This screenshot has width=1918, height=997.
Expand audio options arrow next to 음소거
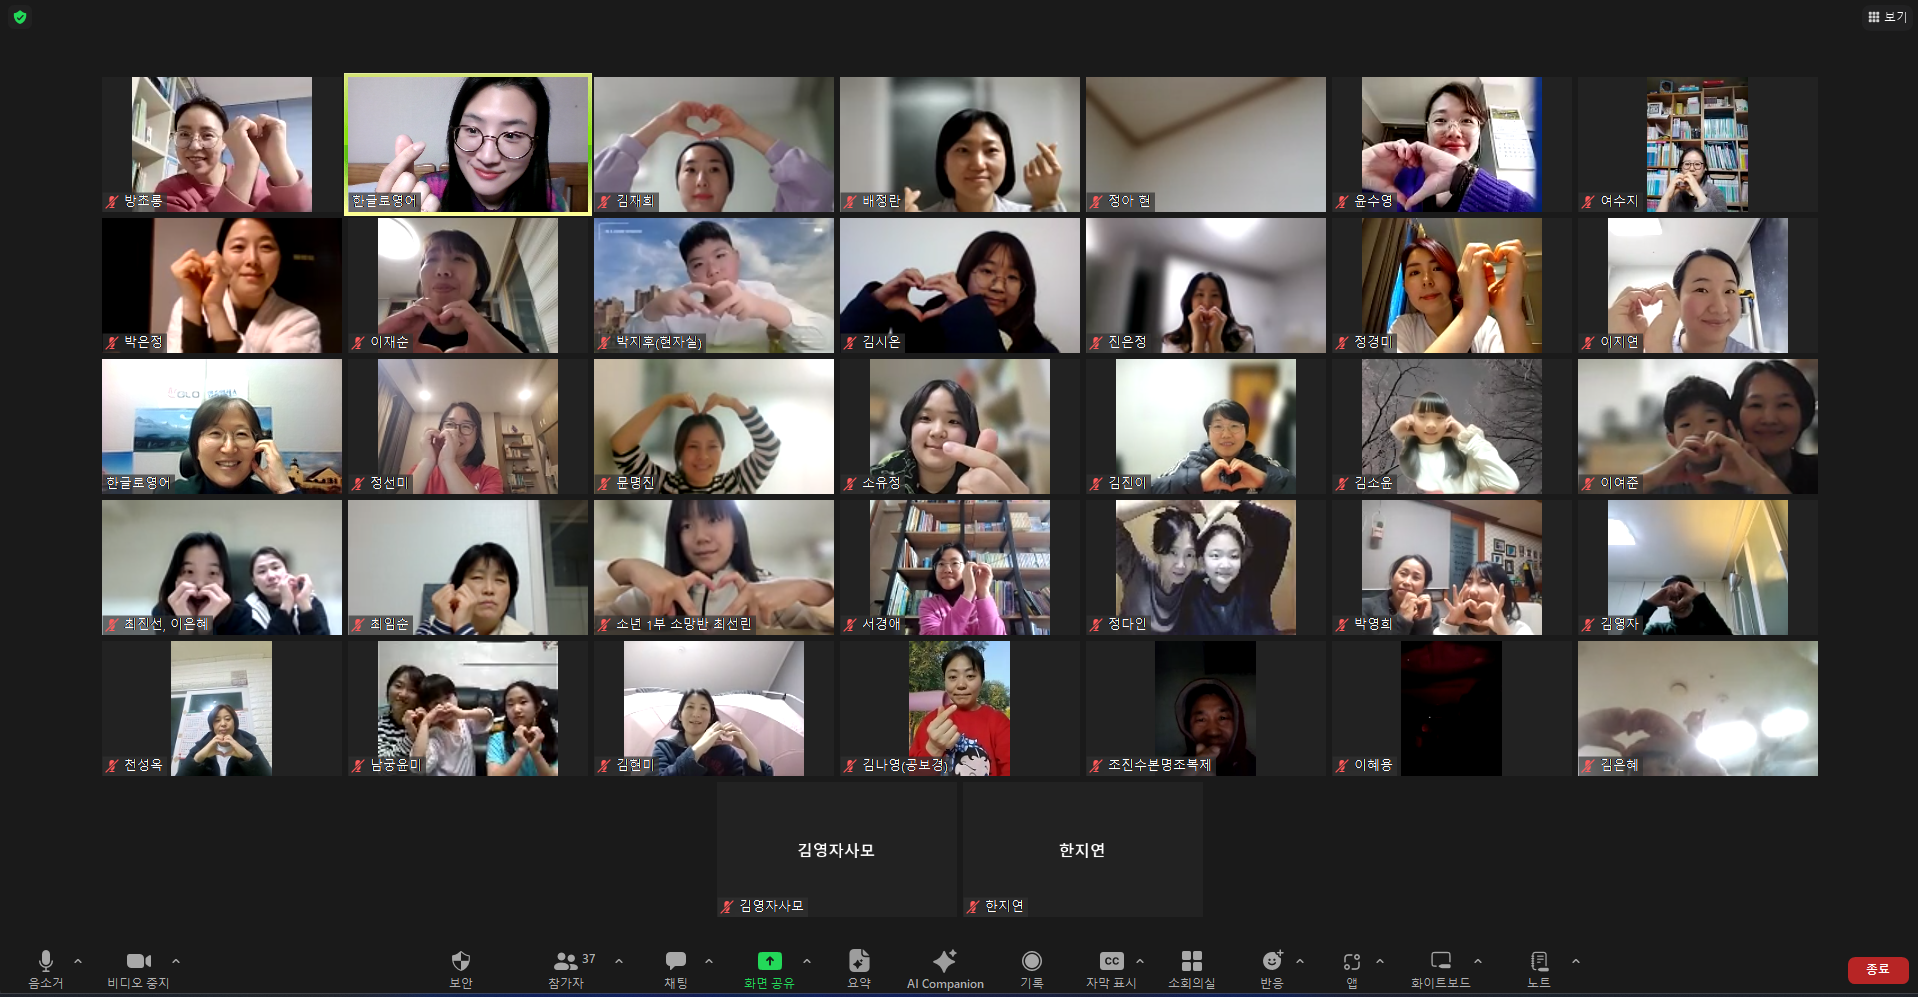click(x=78, y=961)
